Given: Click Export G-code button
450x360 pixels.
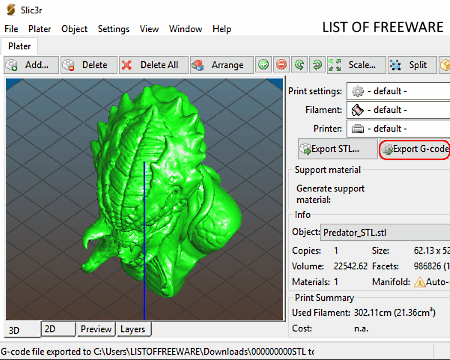Looking at the screenshot, I should [x=415, y=149].
